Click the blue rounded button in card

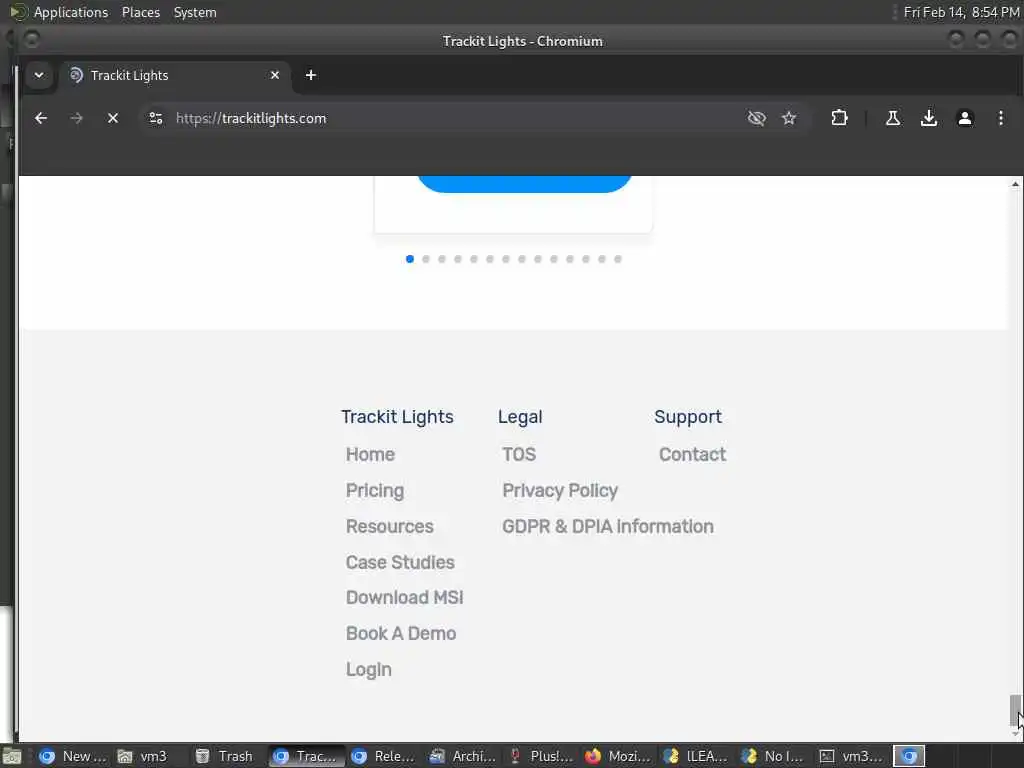(x=524, y=184)
